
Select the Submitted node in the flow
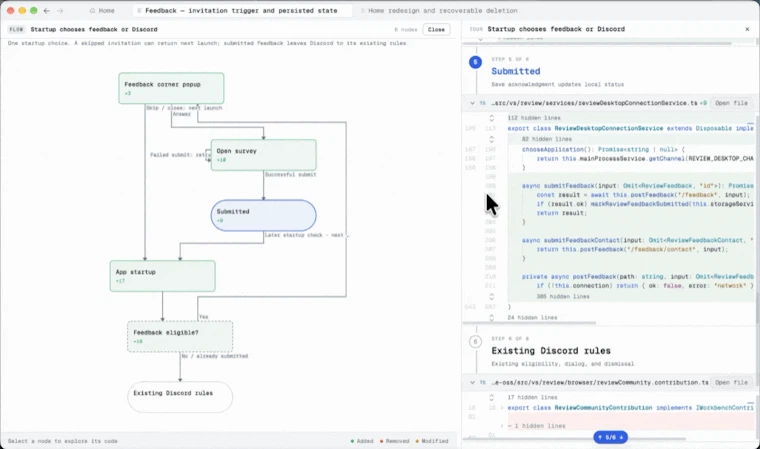264,215
